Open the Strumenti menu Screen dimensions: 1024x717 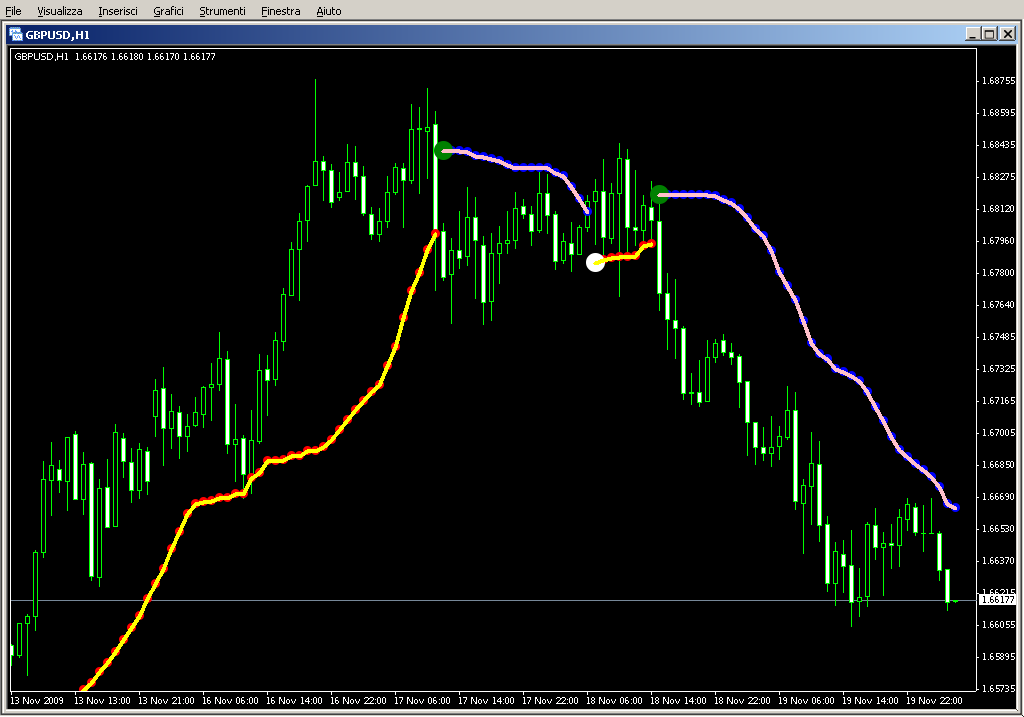(222, 11)
